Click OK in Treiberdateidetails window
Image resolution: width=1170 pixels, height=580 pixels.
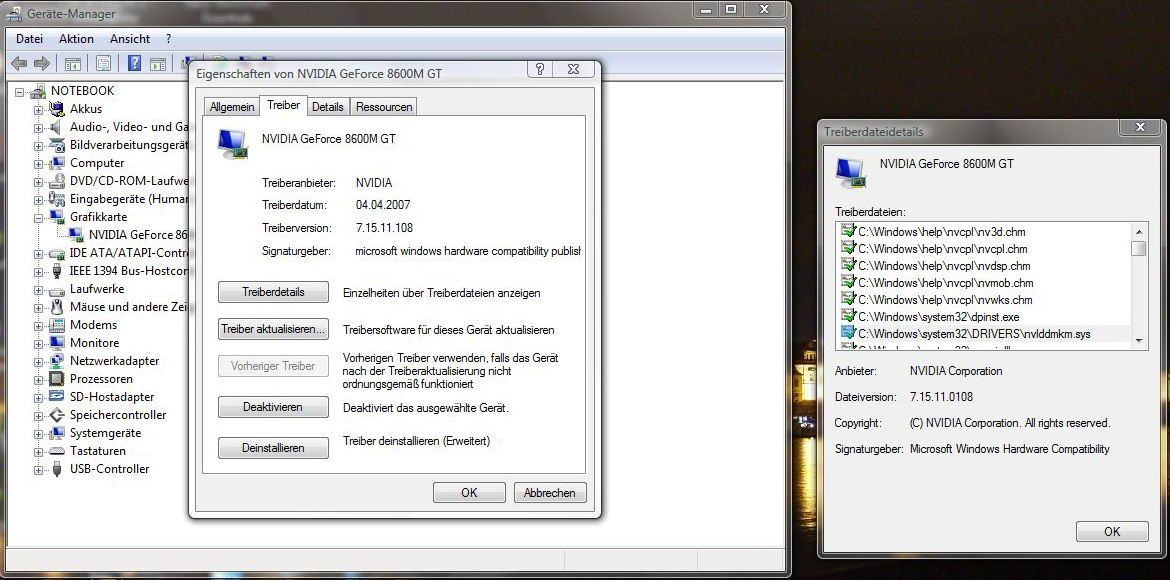tap(1112, 531)
